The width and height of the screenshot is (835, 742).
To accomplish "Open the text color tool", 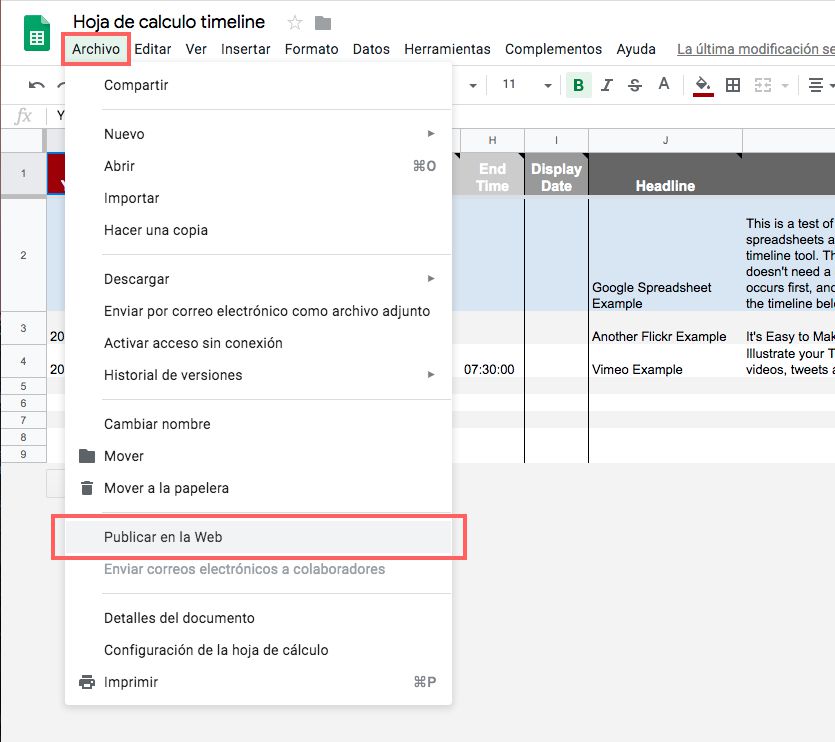I will [x=664, y=84].
